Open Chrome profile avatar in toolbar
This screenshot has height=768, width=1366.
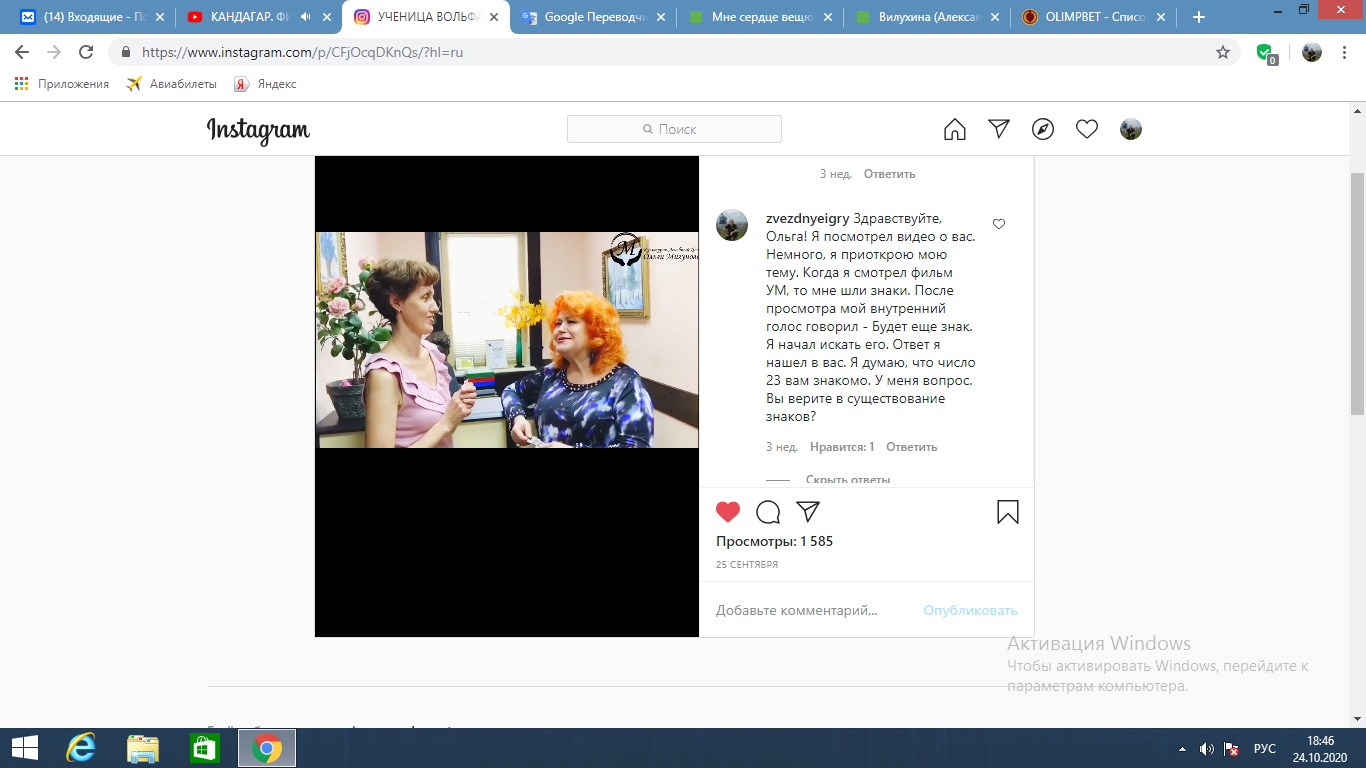click(1312, 52)
